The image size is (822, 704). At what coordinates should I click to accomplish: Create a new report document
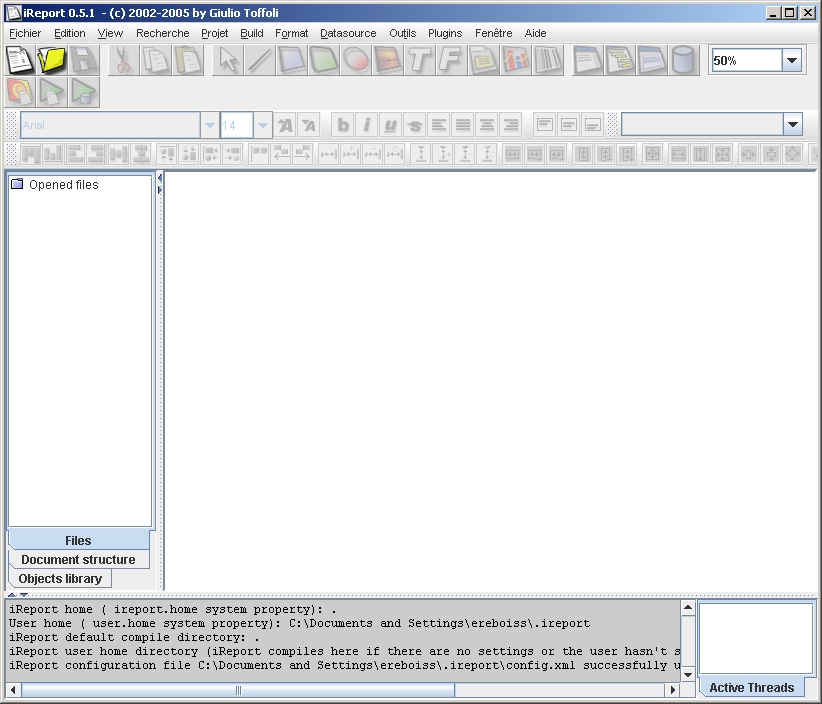(x=20, y=60)
